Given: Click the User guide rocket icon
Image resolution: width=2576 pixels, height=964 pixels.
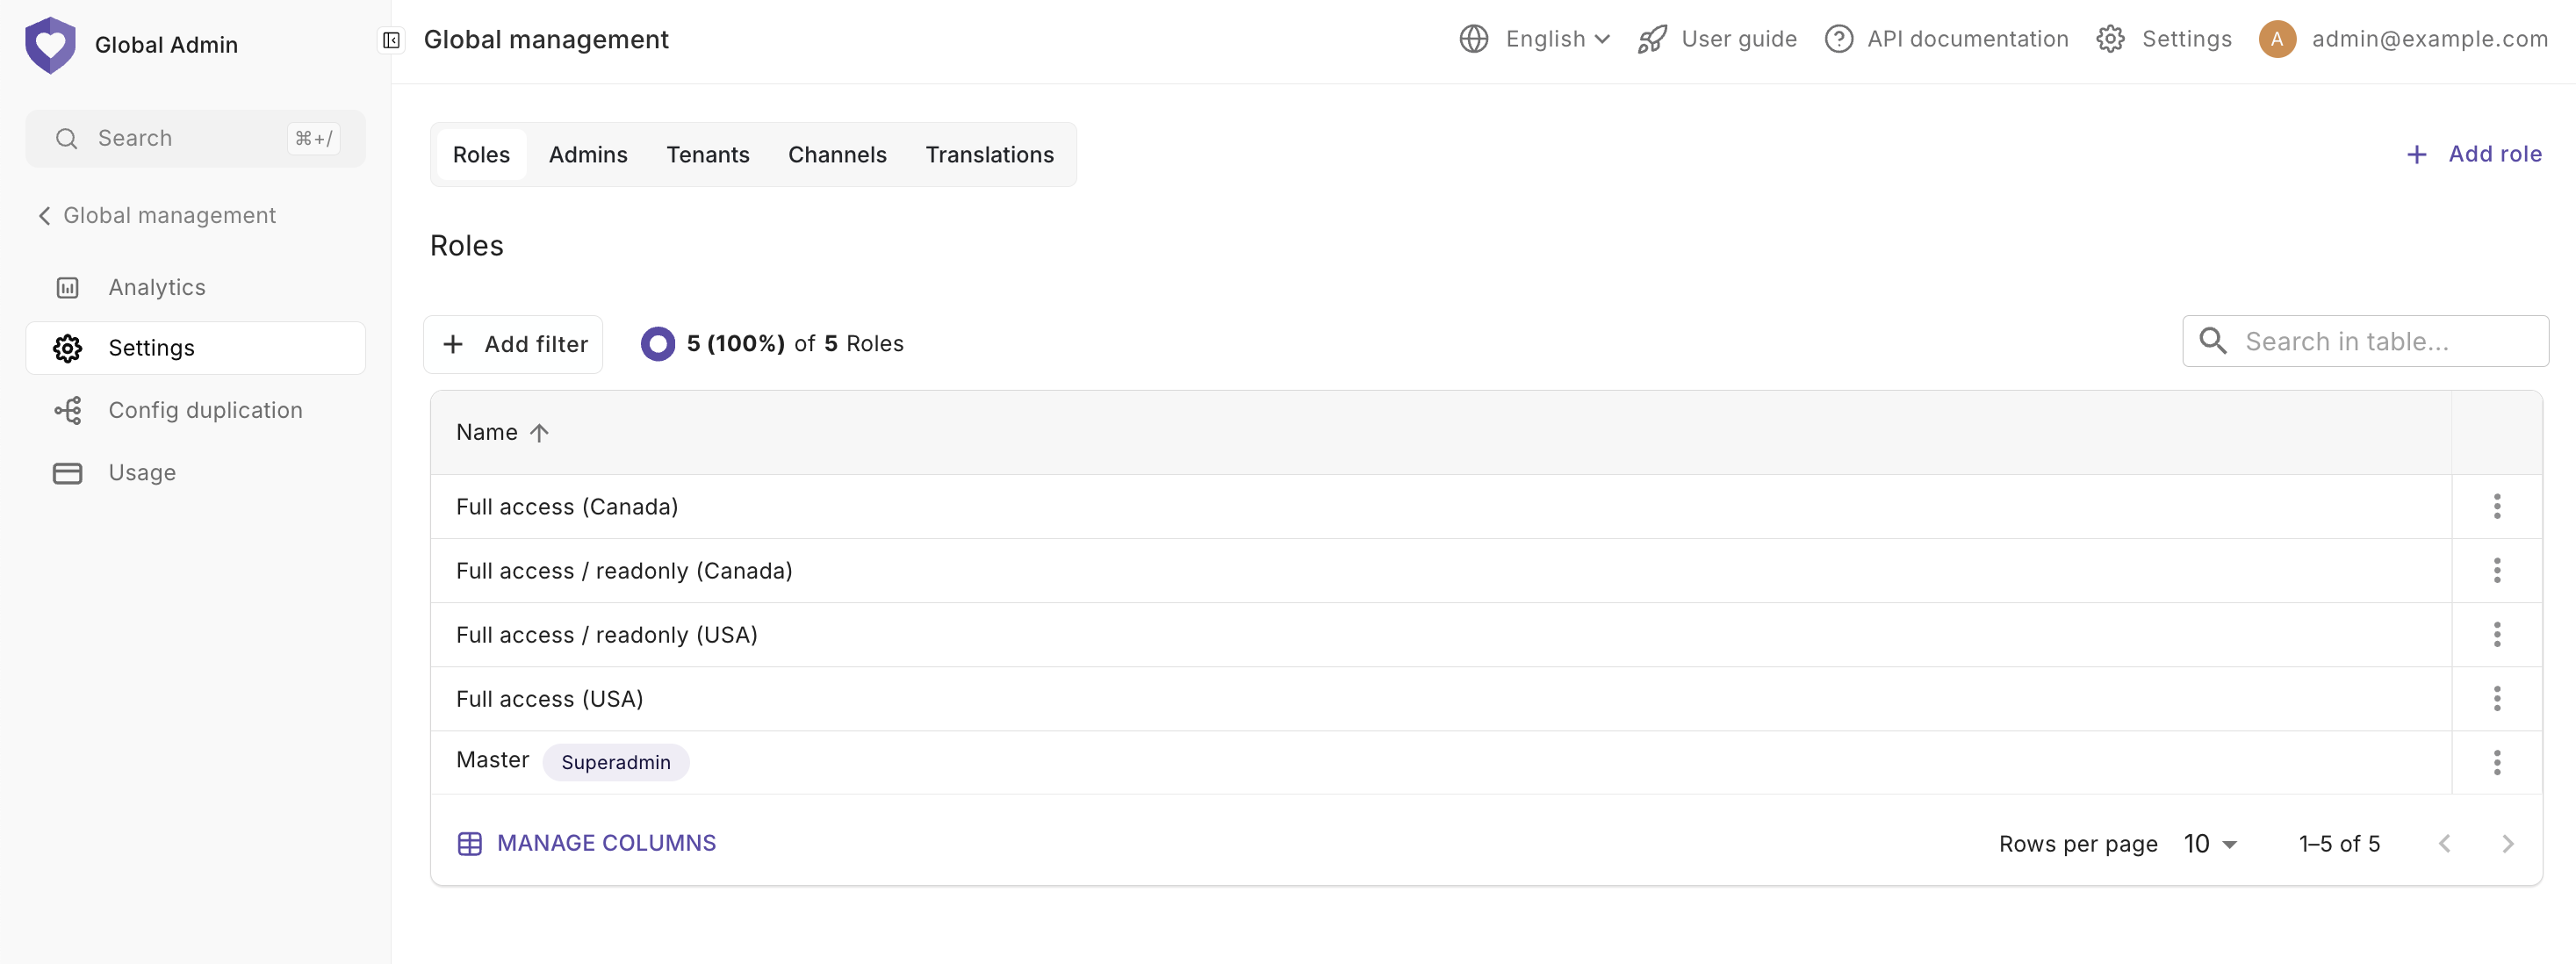Looking at the screenshot, I should click(x=1652, y=39).
